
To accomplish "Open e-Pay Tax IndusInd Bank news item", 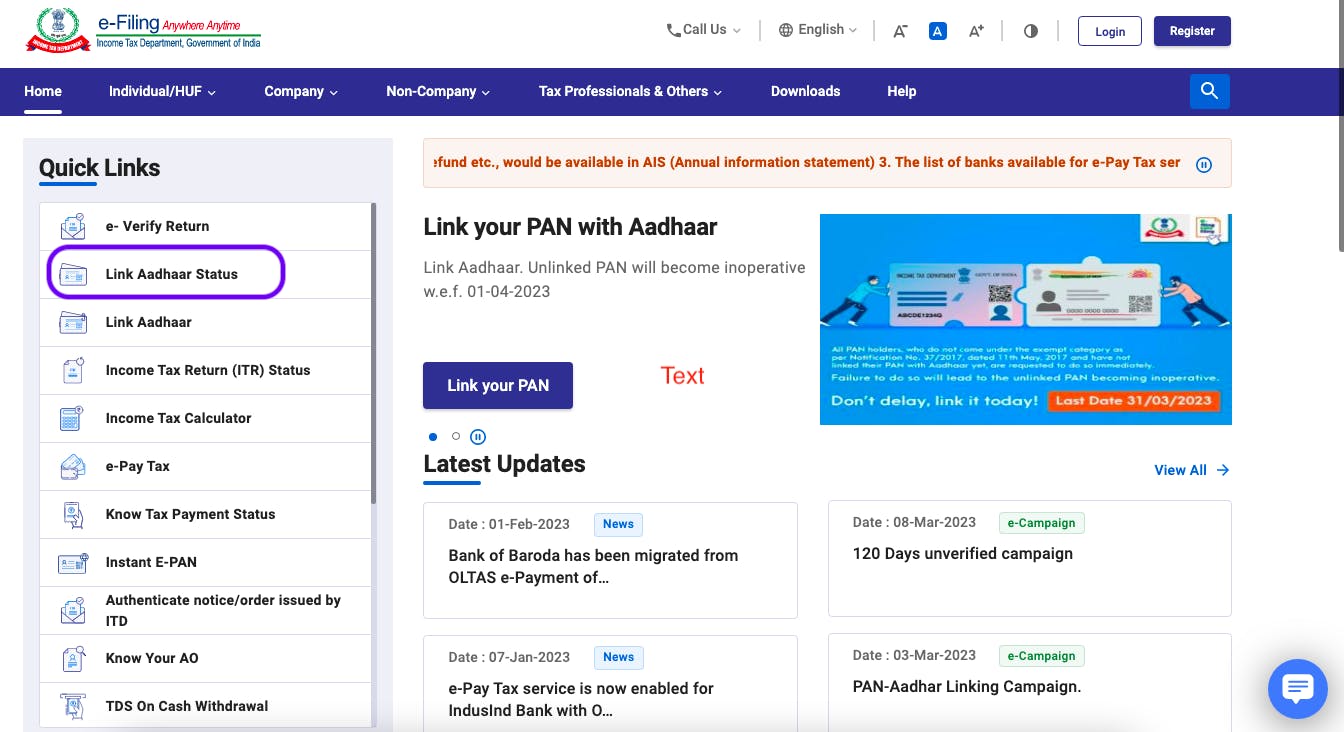I will [610, 684].
